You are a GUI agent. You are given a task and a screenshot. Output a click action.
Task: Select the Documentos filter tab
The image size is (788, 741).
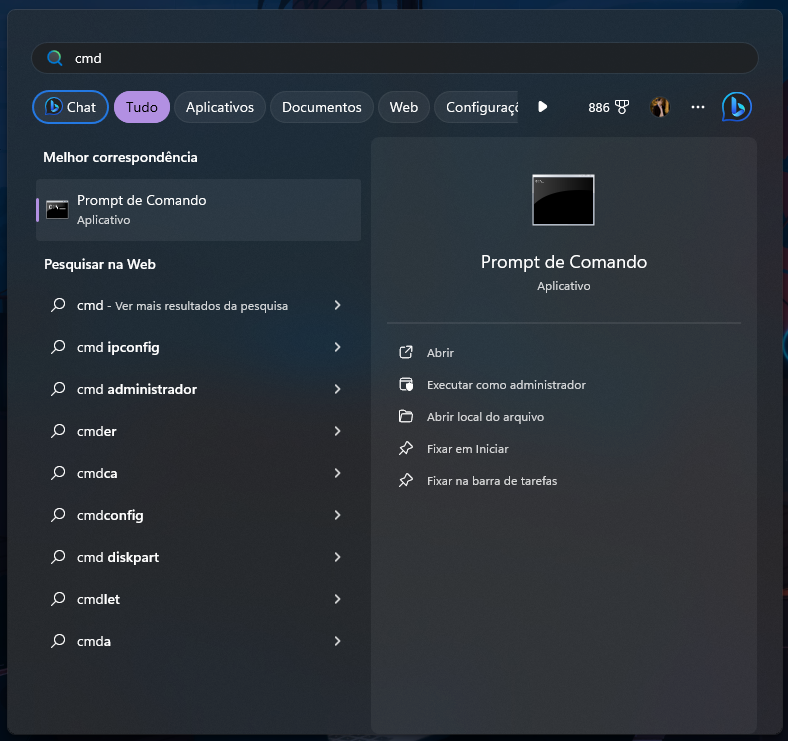click(321, 107)
